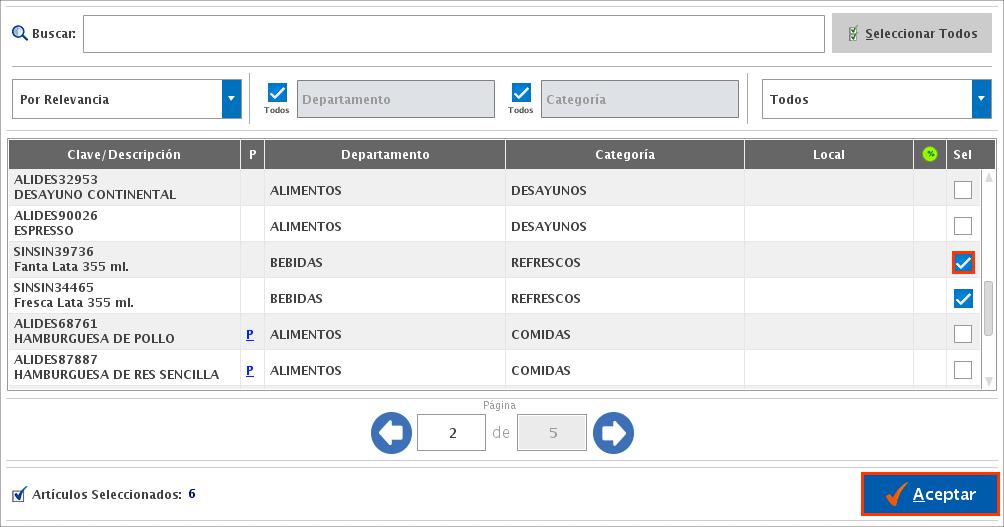This screenshot has height=527, width=1004.
Task: Click the current page number field
Action: [x=451, y=433]
